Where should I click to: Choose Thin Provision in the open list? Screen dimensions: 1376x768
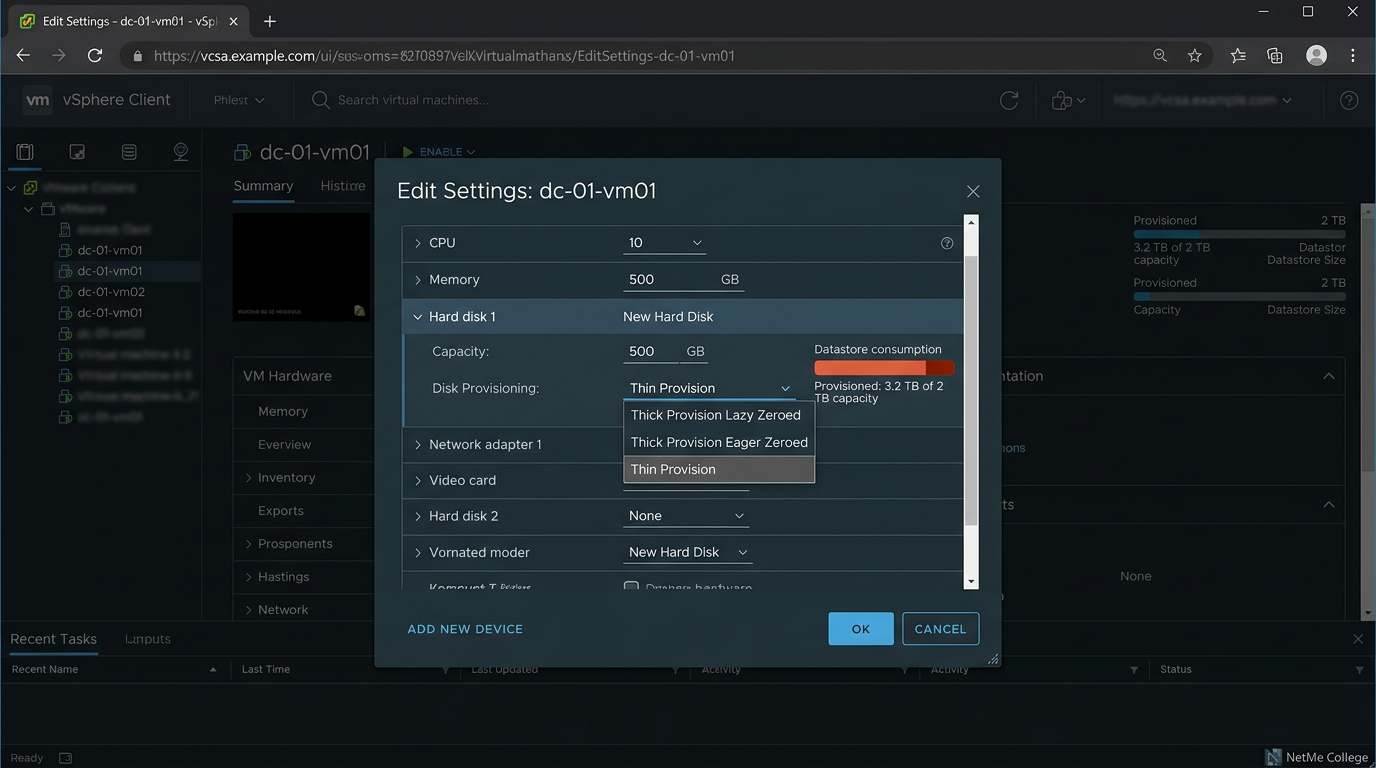click(x=719, y=469)
